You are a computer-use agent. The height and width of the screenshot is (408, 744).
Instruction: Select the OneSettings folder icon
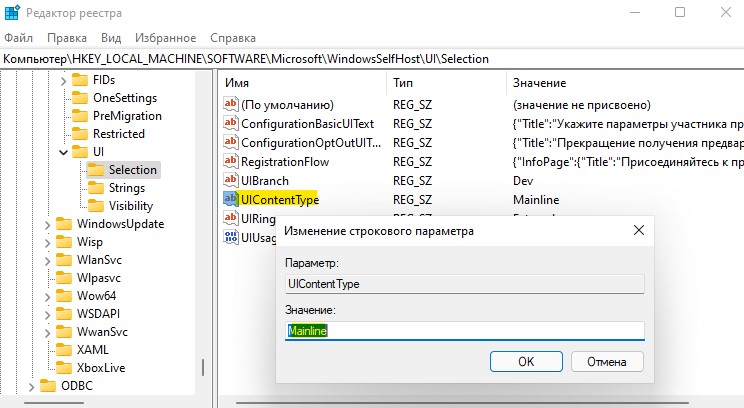pos(80,98)
